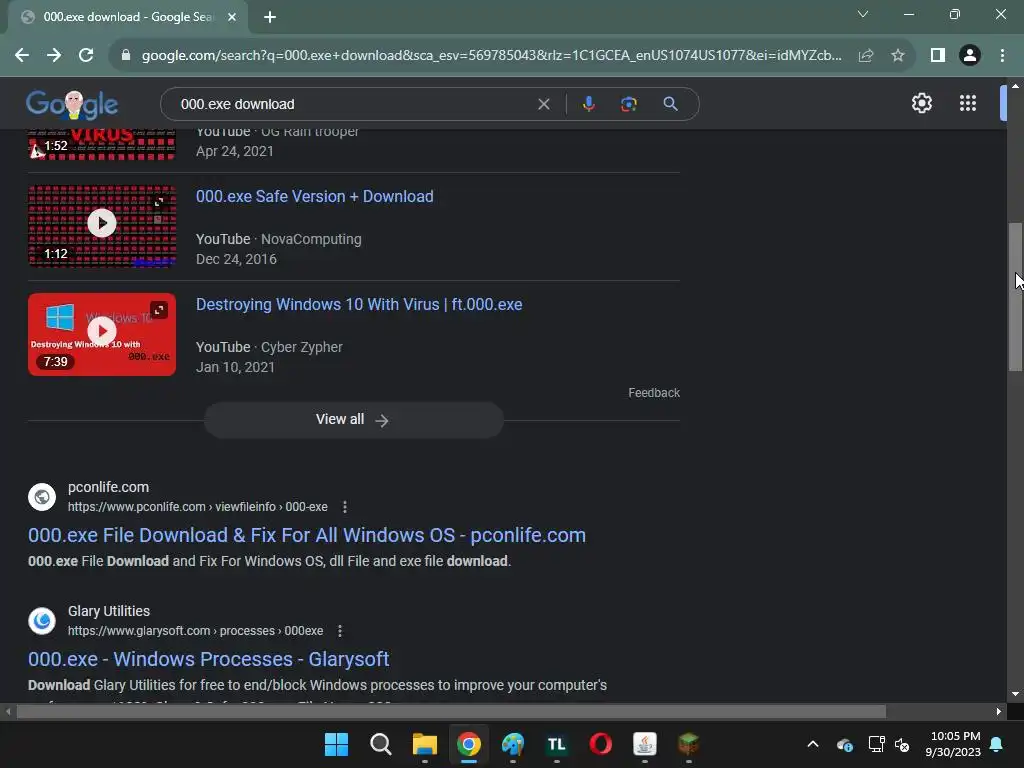Select the 000.exe download Google Search tab

127,17
